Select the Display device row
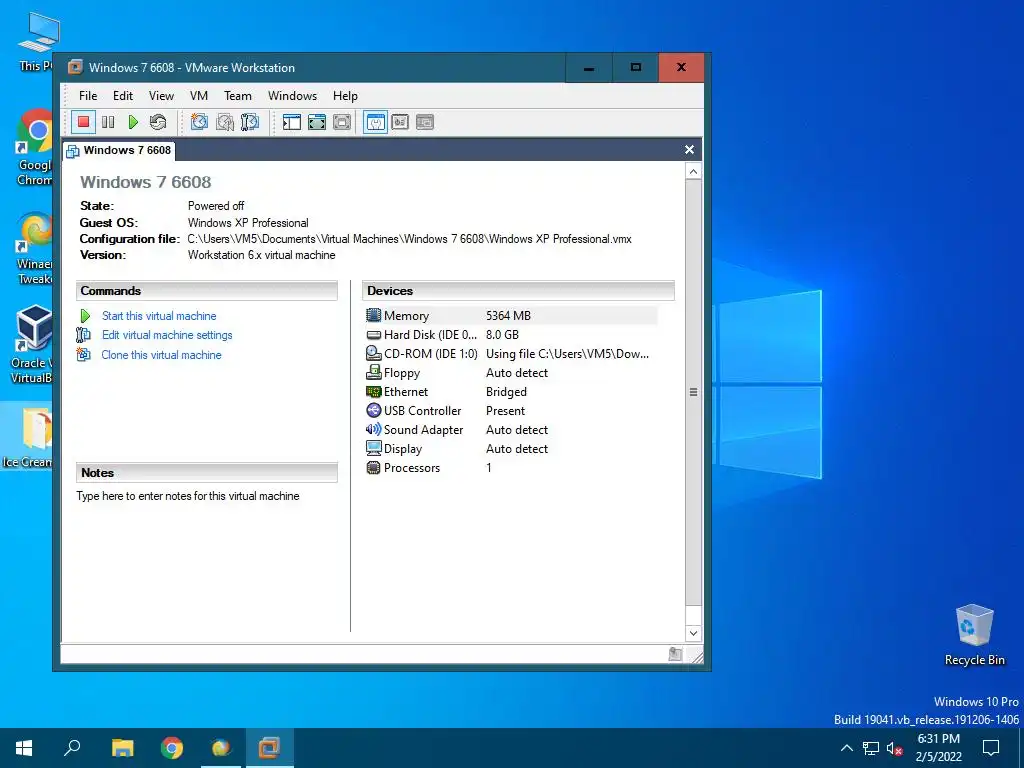Screen dimensions: 1024x768 point(511,449)
